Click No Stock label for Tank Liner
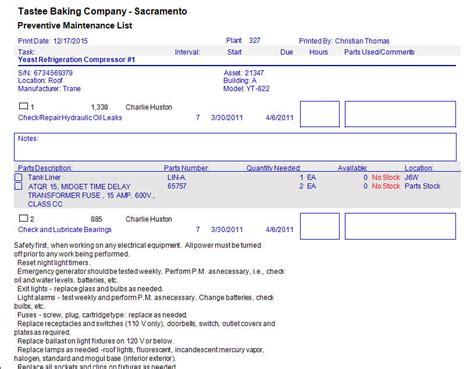The width and height of the screenshot is (474, 369). (x=386, y=177)
